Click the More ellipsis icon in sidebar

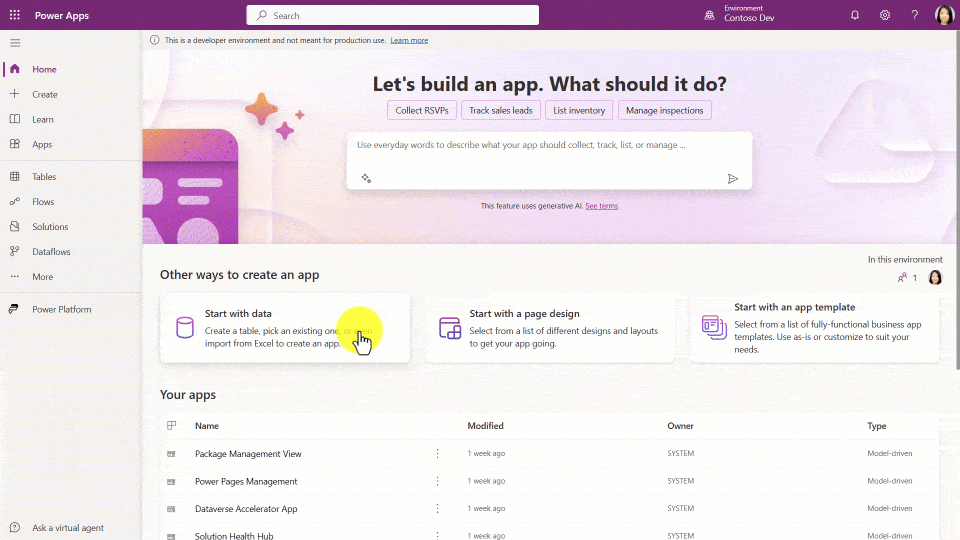(x=15, y=276)
